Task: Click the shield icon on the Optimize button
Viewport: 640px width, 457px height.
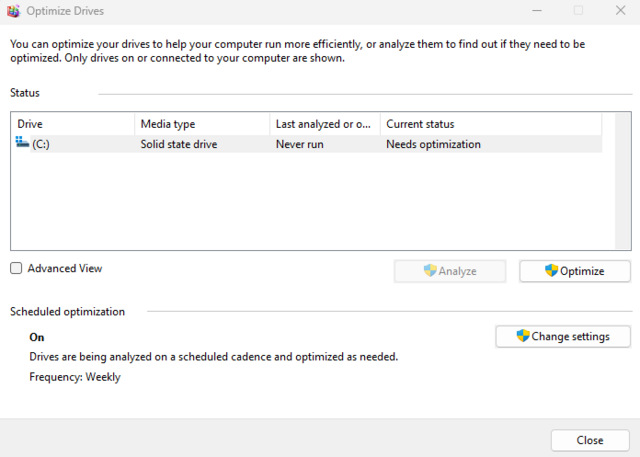Action: pos(551,271)
